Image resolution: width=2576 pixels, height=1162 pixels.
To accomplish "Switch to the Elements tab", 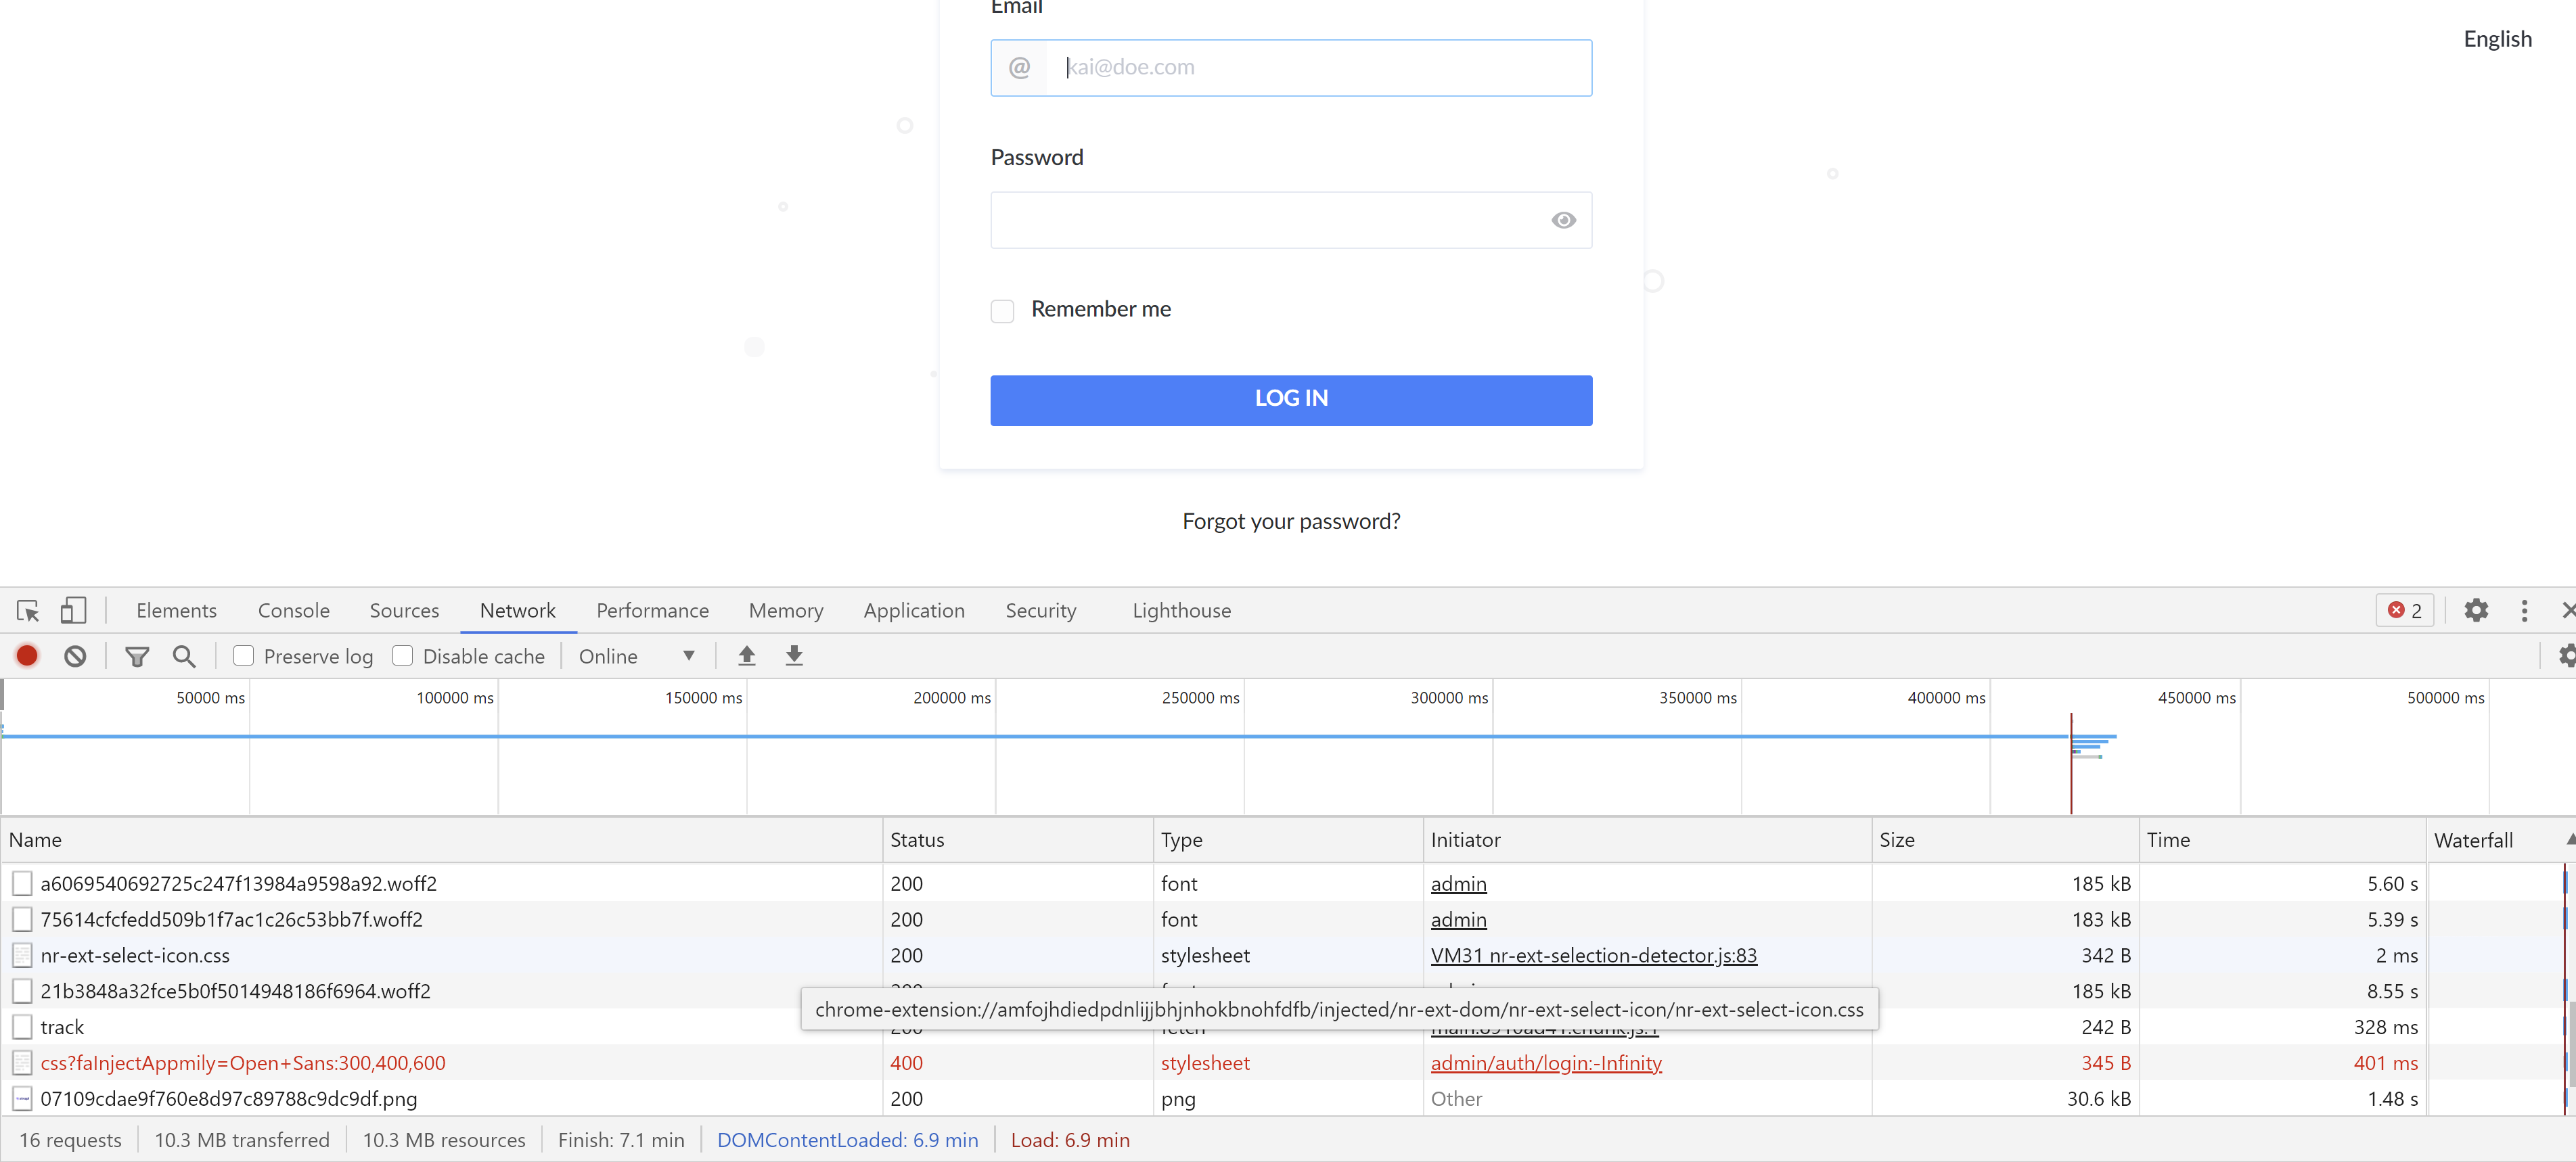I will click(x=177, y=610).
